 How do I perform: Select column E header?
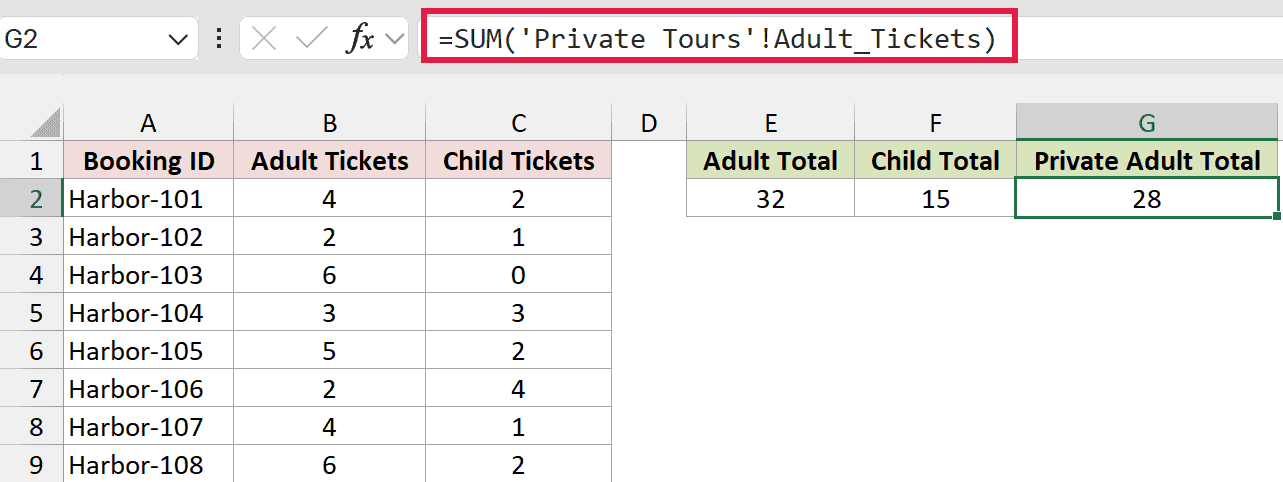(770, 123)
